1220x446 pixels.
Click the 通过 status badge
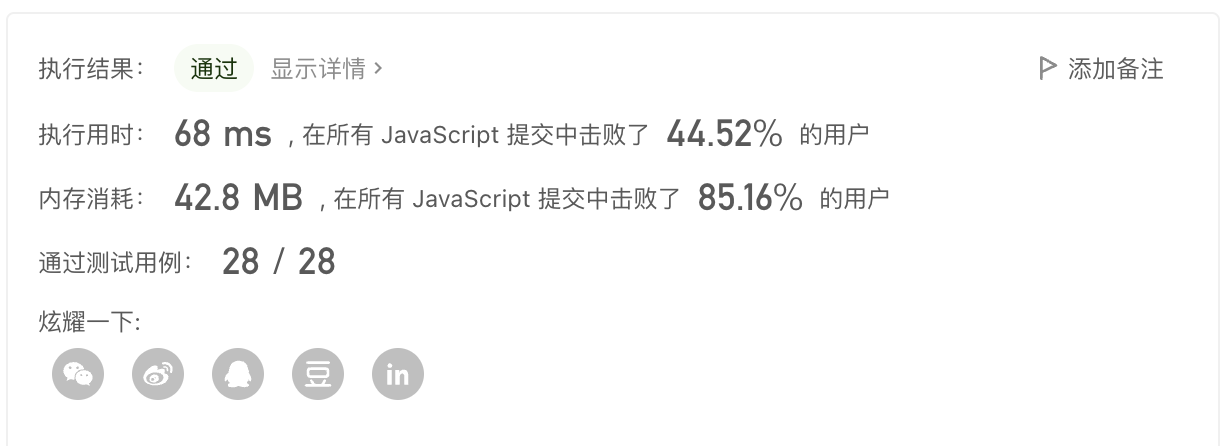(x=214, y=69)
